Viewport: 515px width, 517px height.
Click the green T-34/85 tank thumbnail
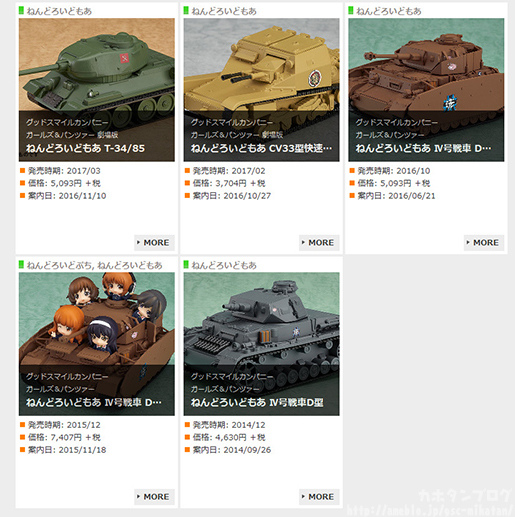[x=97, y=90]
